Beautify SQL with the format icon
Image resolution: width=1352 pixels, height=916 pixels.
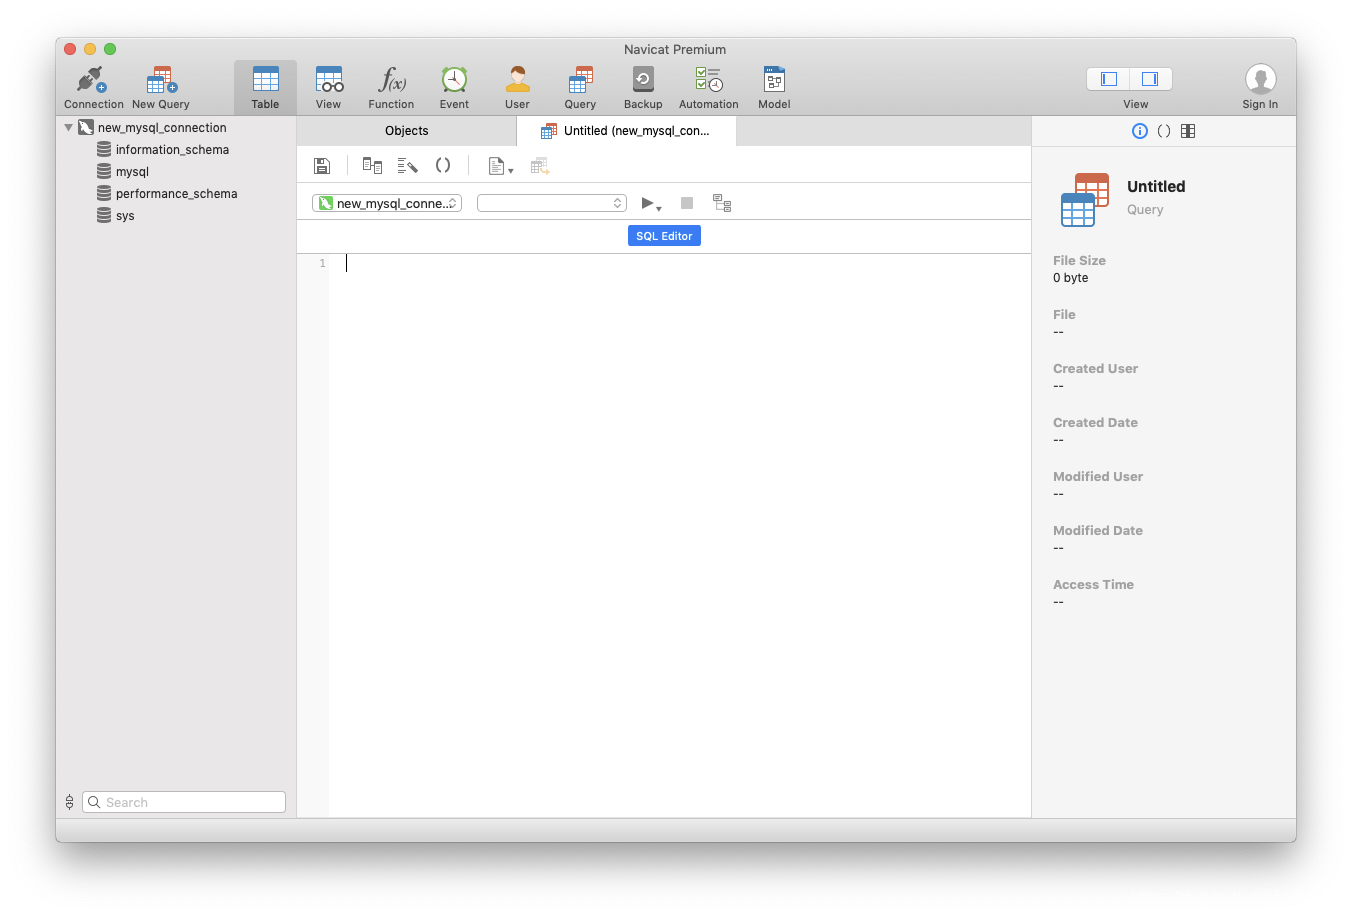[x=407, y=166]
